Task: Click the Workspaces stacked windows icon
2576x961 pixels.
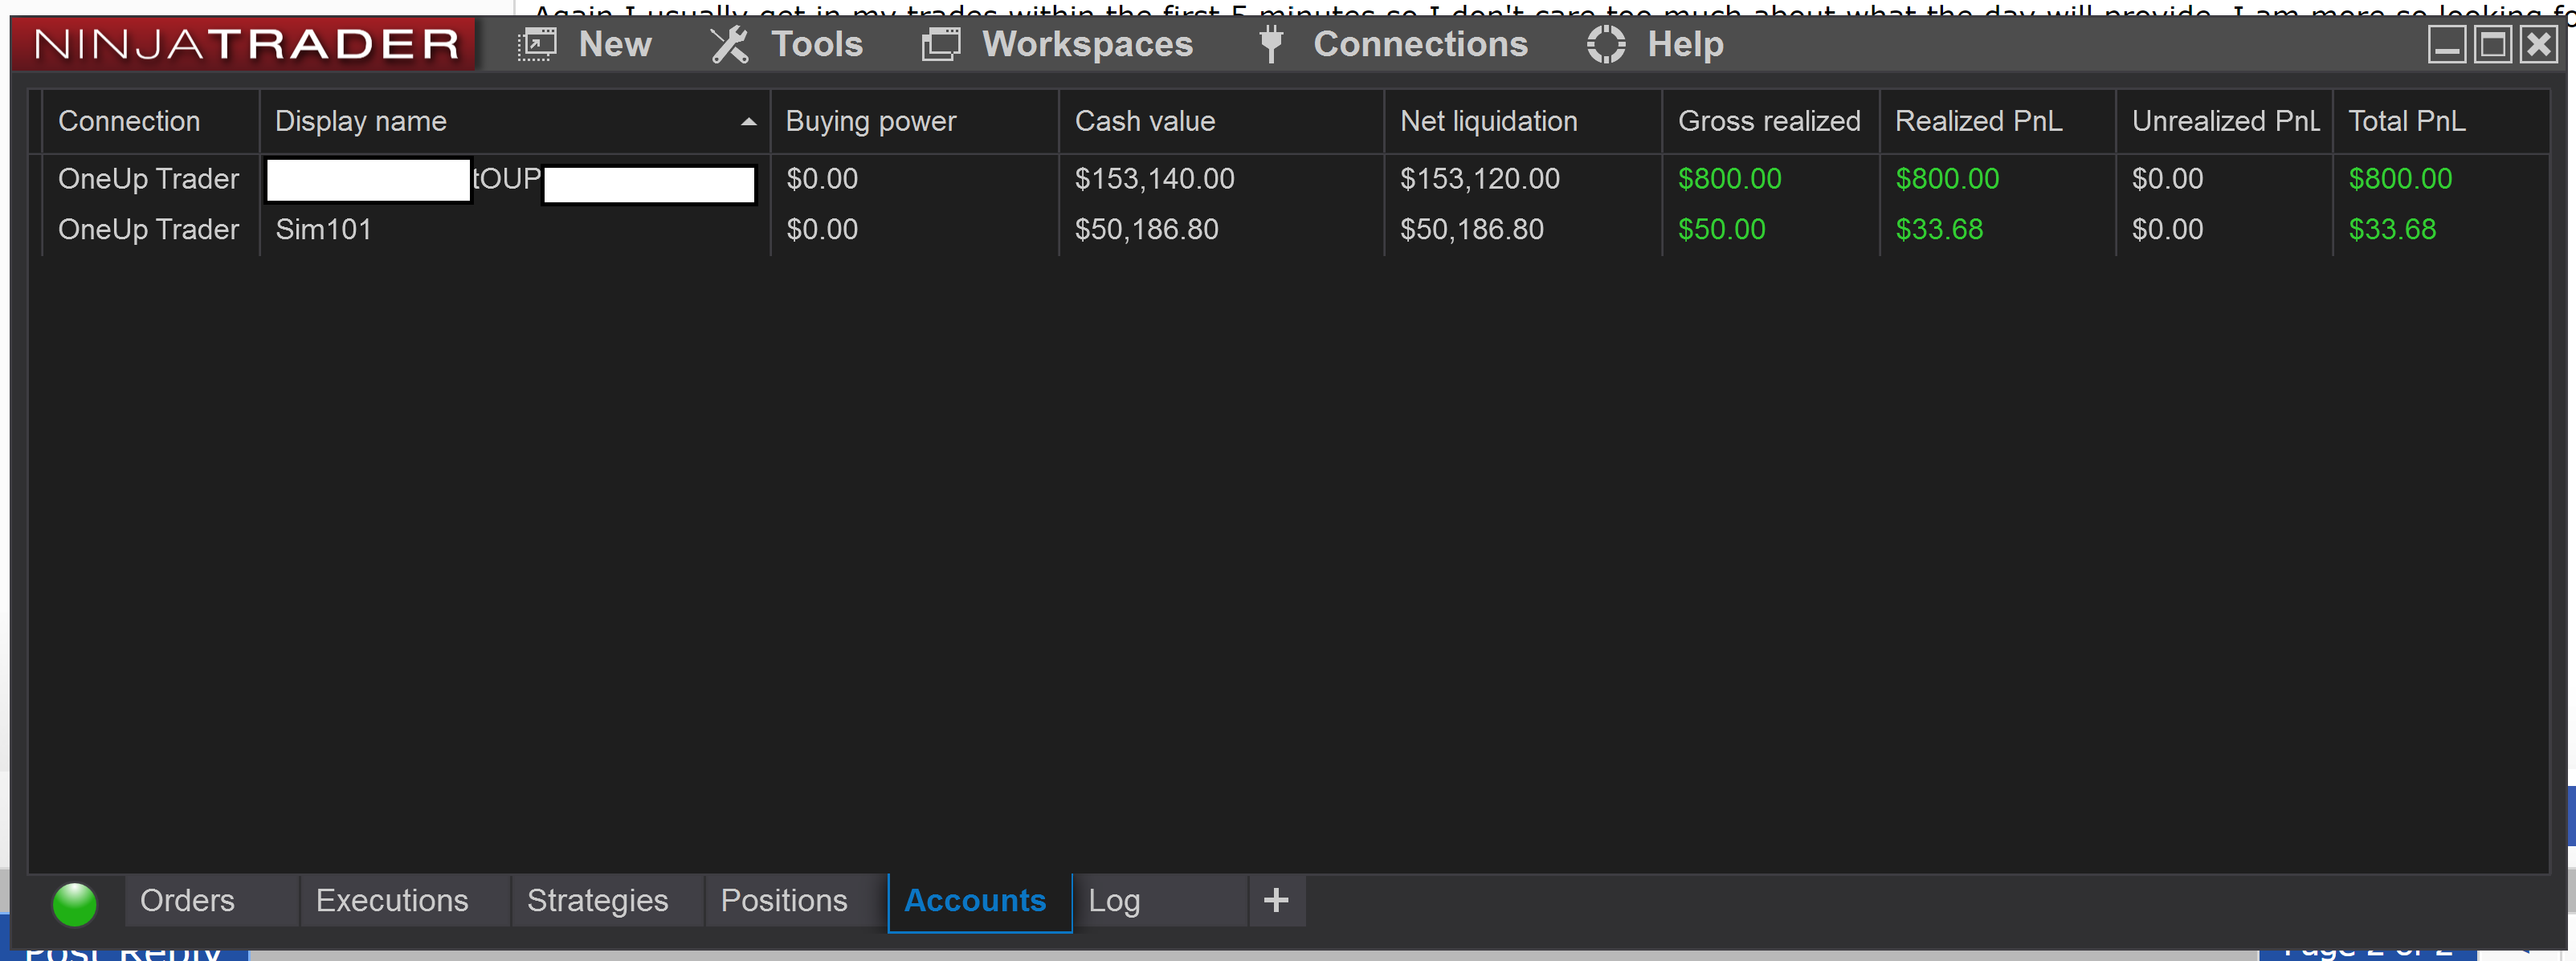Action: (x=941, y=44)
